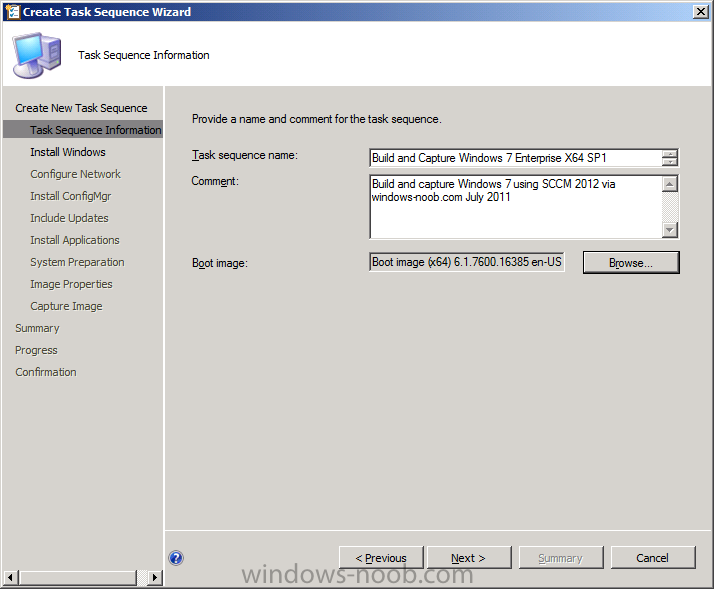The image size is (714, 589).
Task: Click the Boot image read-only field
Action: [x=467, y=262]
